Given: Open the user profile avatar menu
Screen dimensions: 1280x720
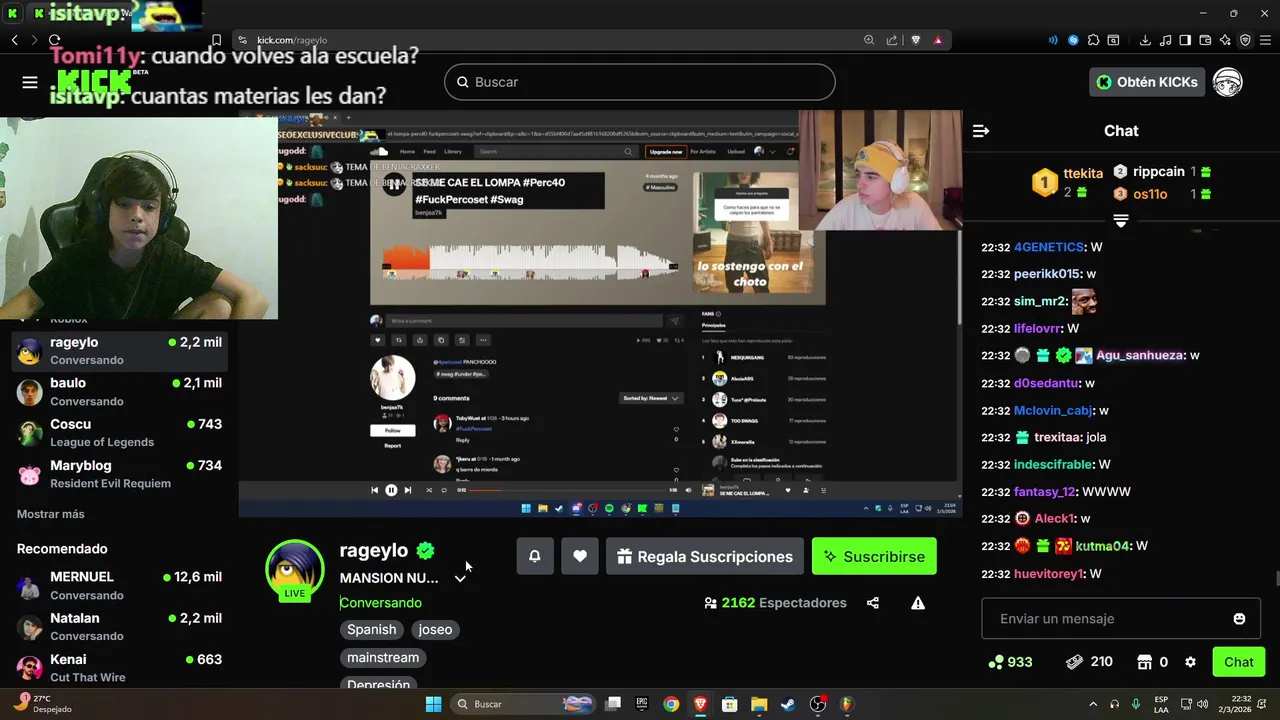Looking at the screenshot, I should (1227, 82).
